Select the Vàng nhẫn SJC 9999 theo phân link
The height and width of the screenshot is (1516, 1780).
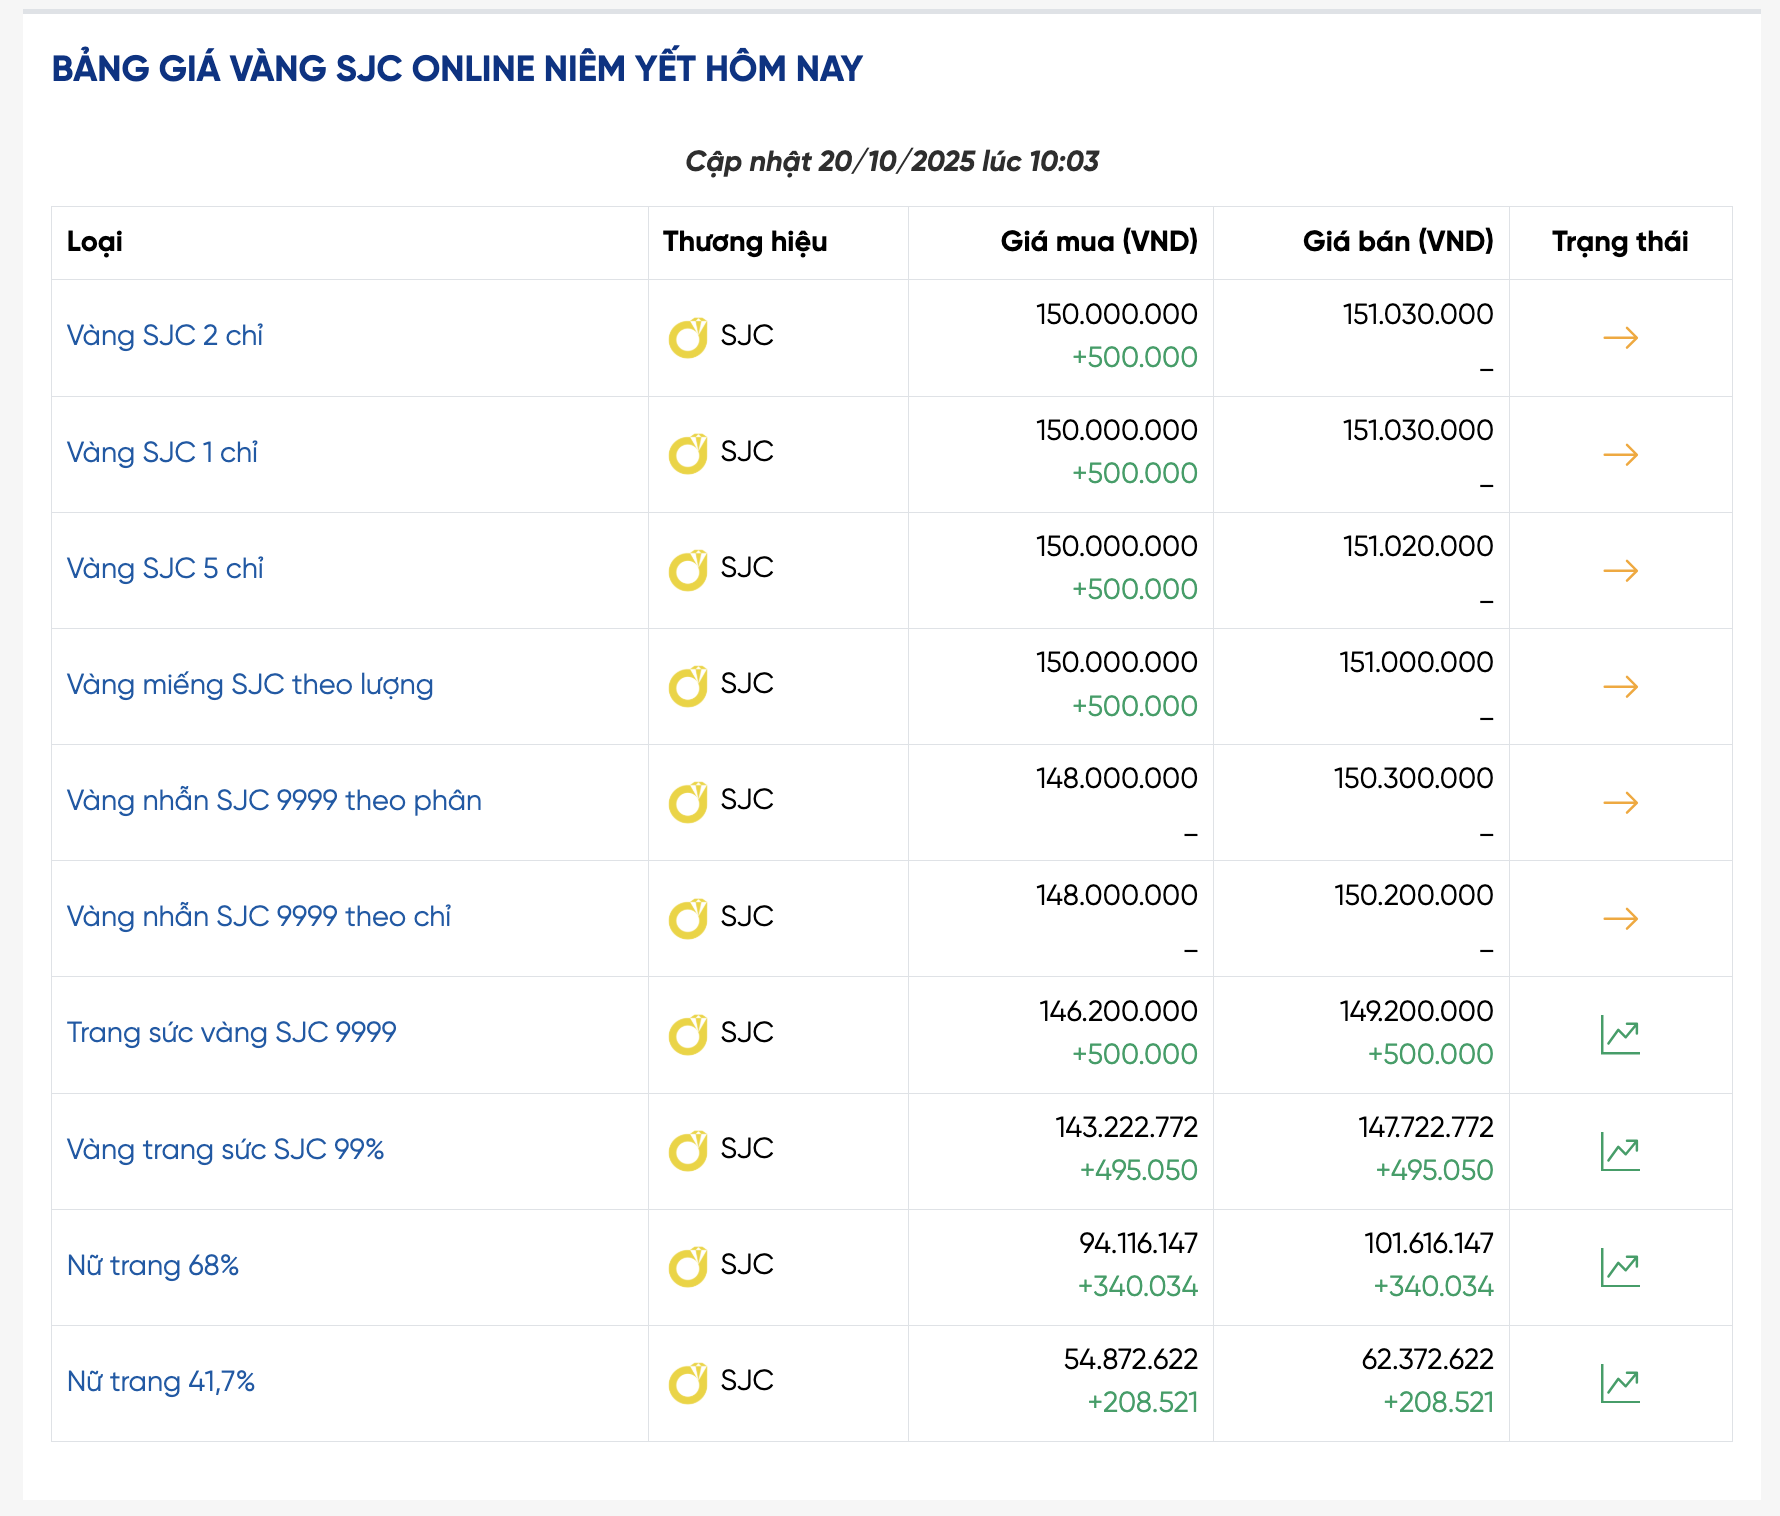tap(274, 801)
